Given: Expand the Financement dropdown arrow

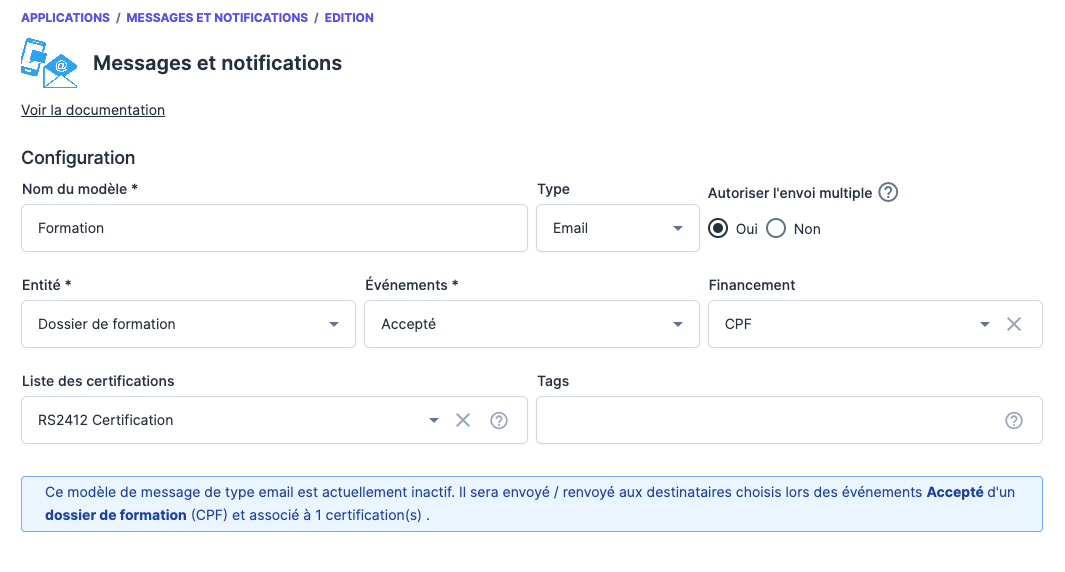Looking at the screenshot, I should point(985,324).
